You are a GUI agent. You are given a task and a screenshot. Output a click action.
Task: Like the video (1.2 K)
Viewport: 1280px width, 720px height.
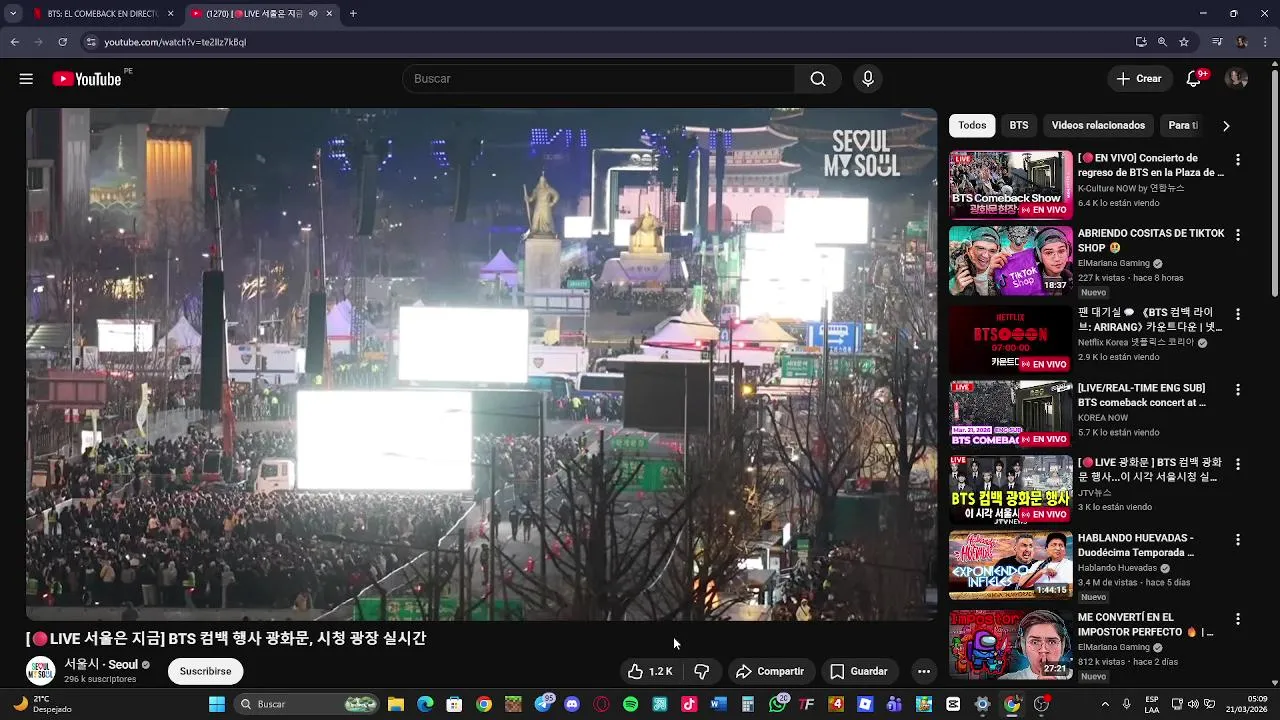point(650,672)
